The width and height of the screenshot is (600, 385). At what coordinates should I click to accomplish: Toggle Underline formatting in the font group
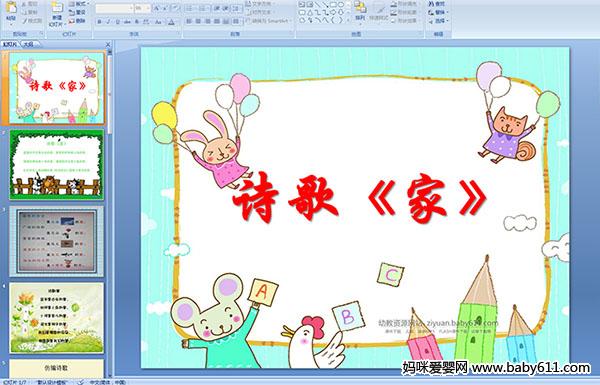pos(117,22)
